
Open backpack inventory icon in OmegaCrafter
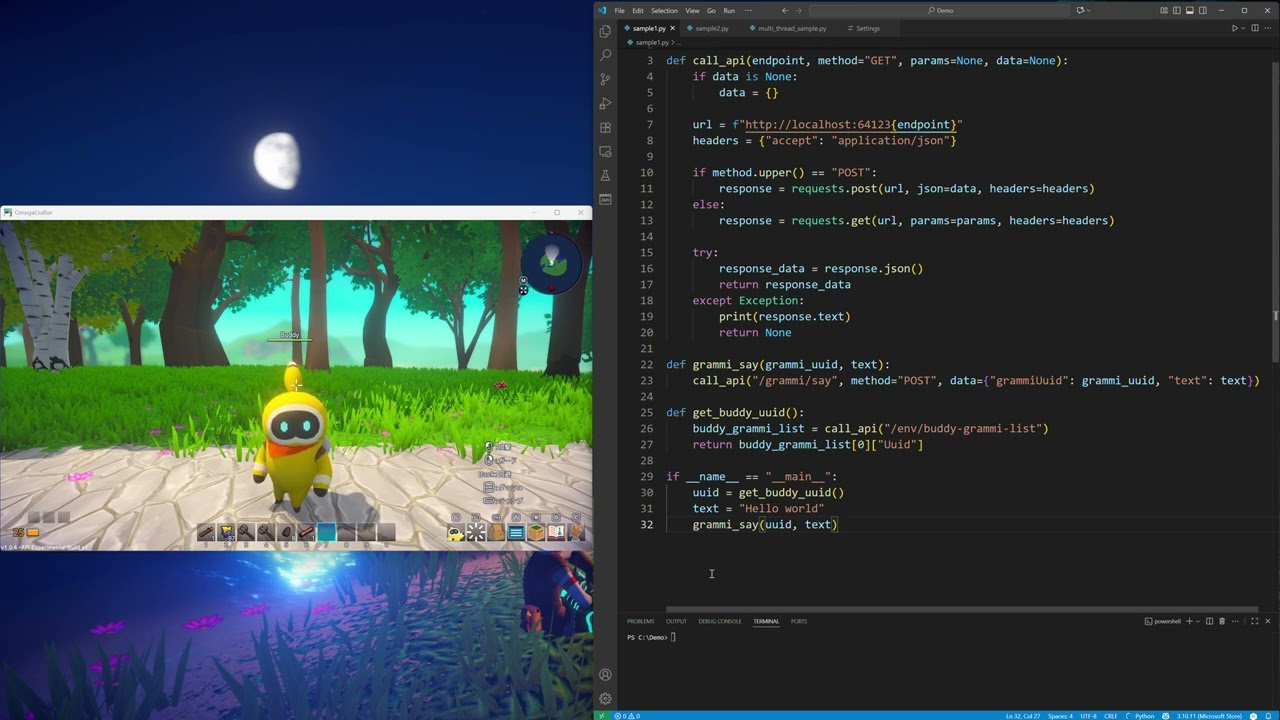coord(496,533)
